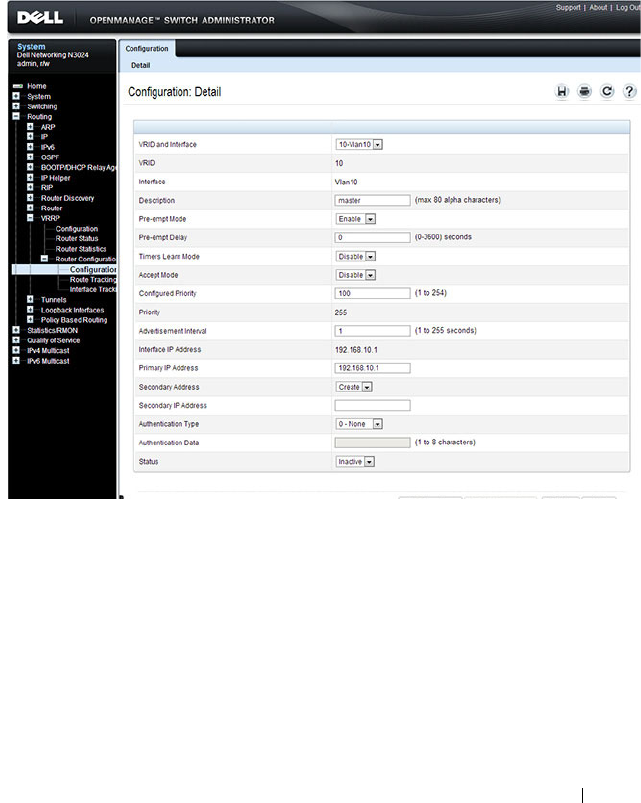Screen dimensions: 641x803
Task: Expand the IPv6 Multicast node
Action: pyautogui.click(x=16, y=361)
